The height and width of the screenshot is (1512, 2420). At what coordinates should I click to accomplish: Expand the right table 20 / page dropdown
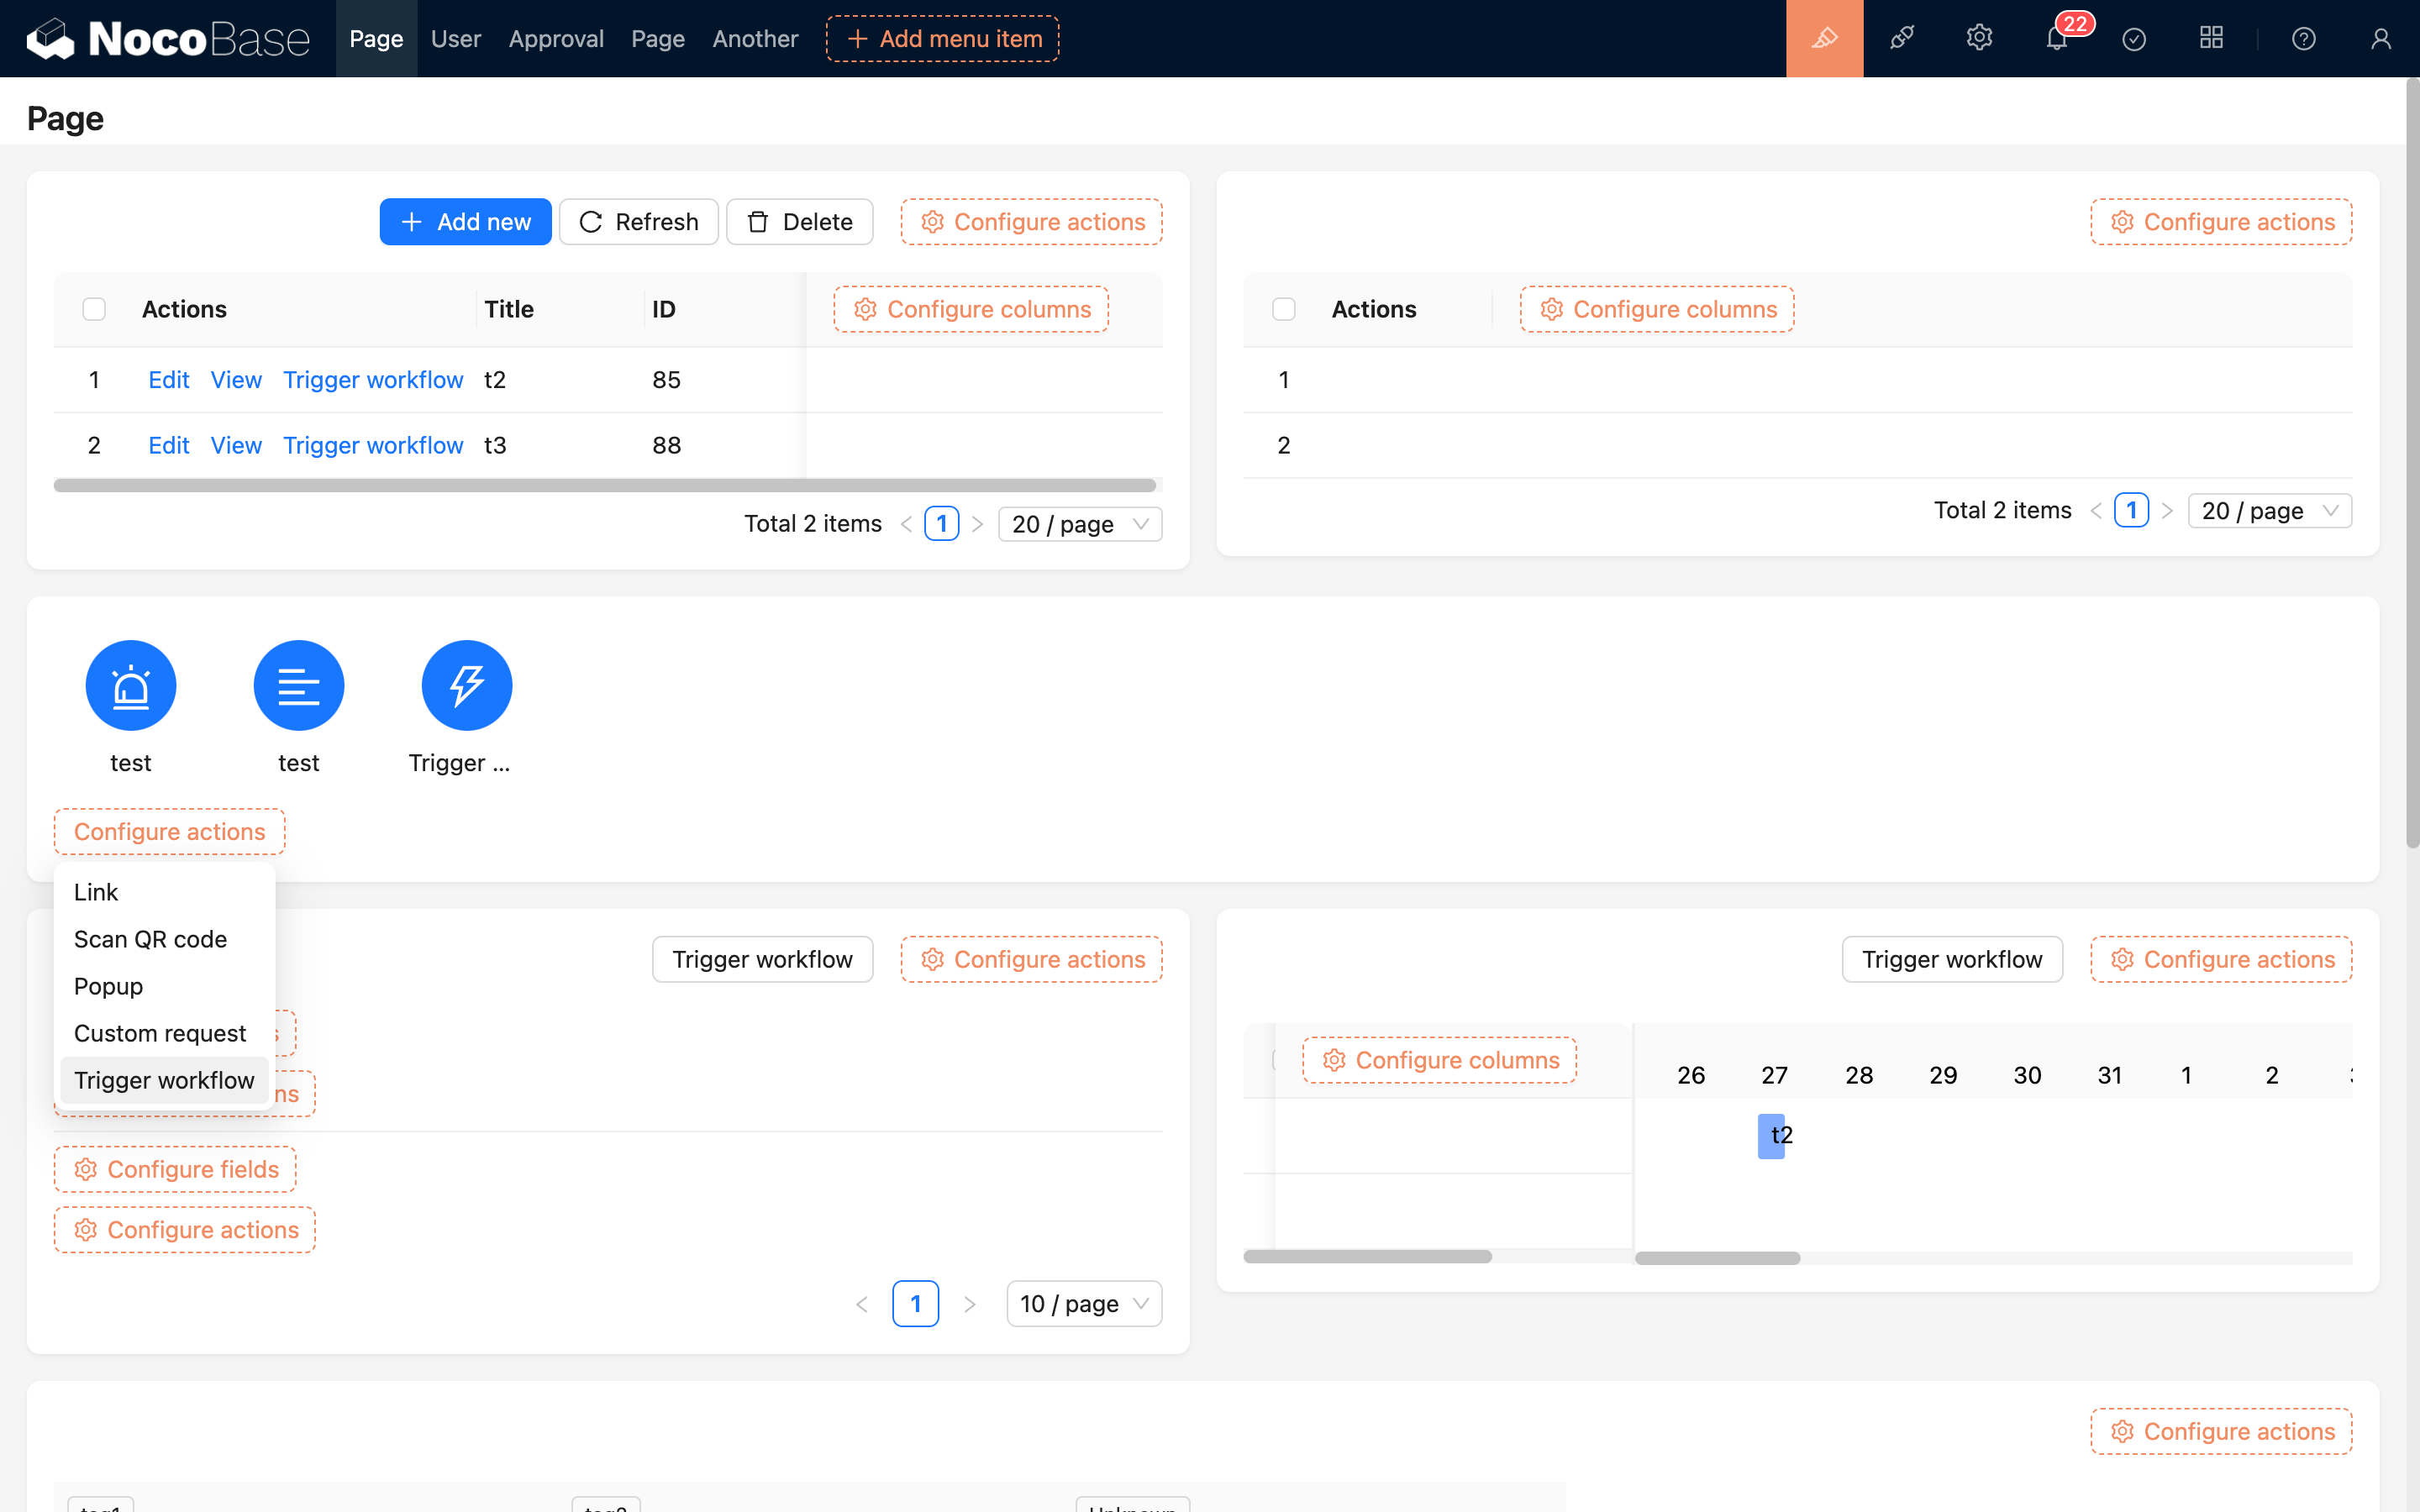coord(2268,511)
